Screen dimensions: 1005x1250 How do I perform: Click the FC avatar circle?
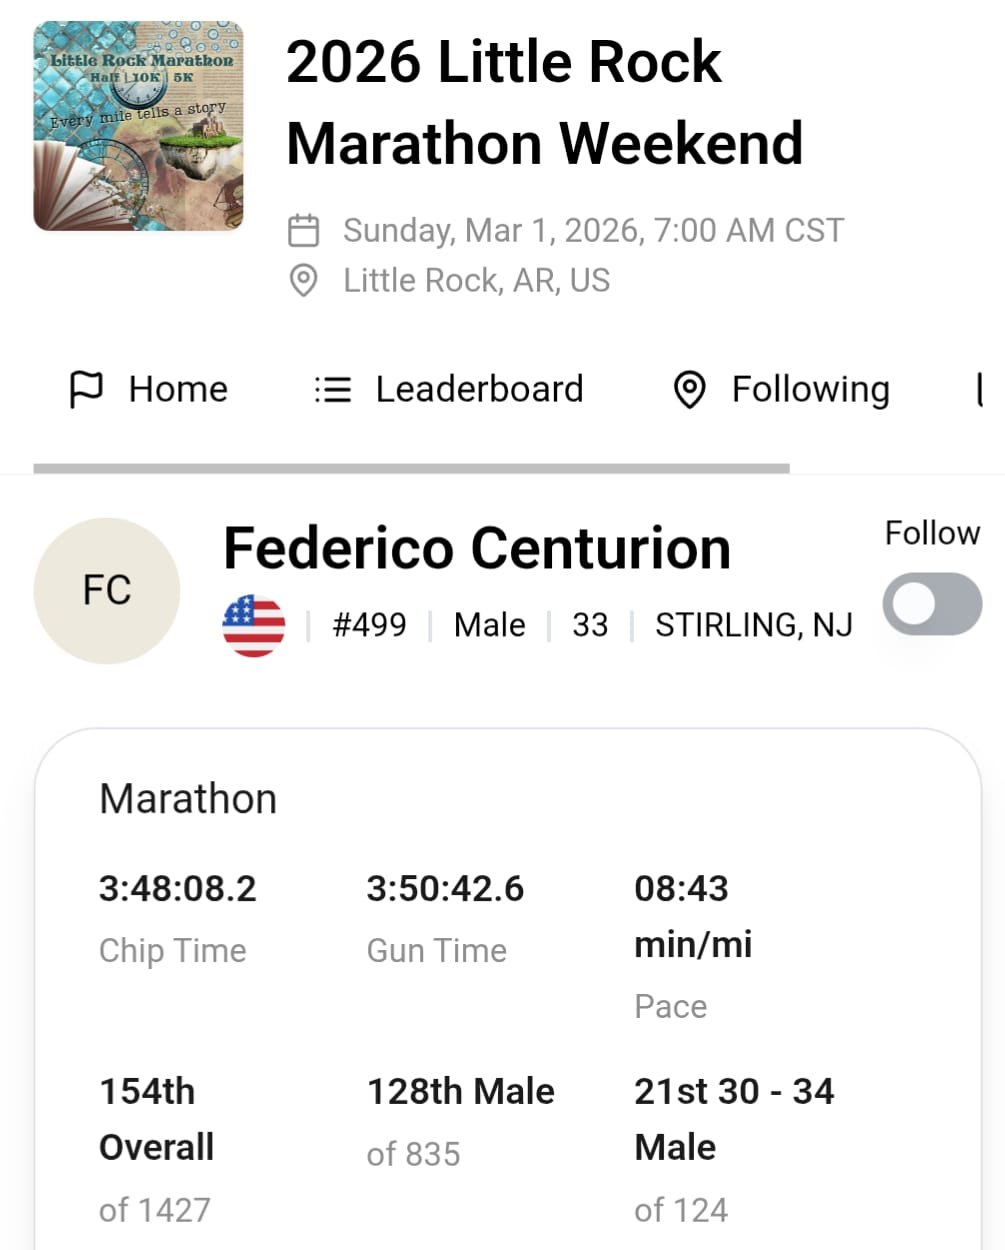coord(107,590)
